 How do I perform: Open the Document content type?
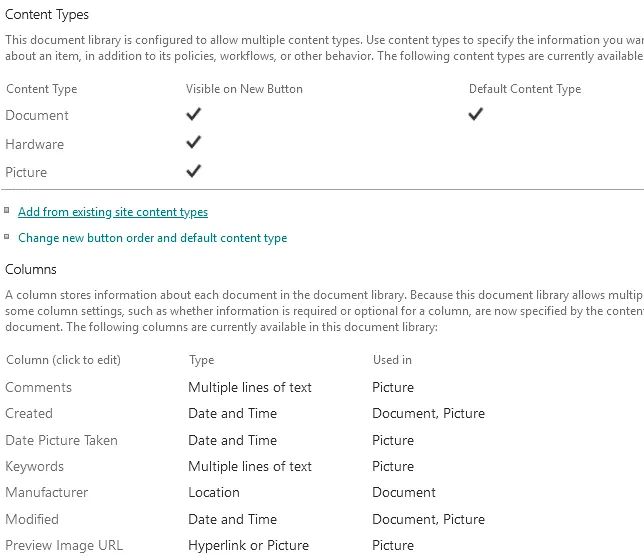click(37, 116)
